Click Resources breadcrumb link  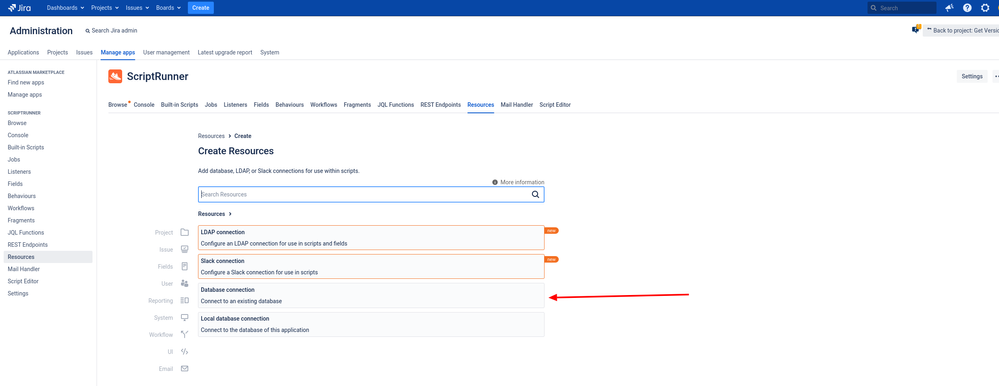point(211,136)
